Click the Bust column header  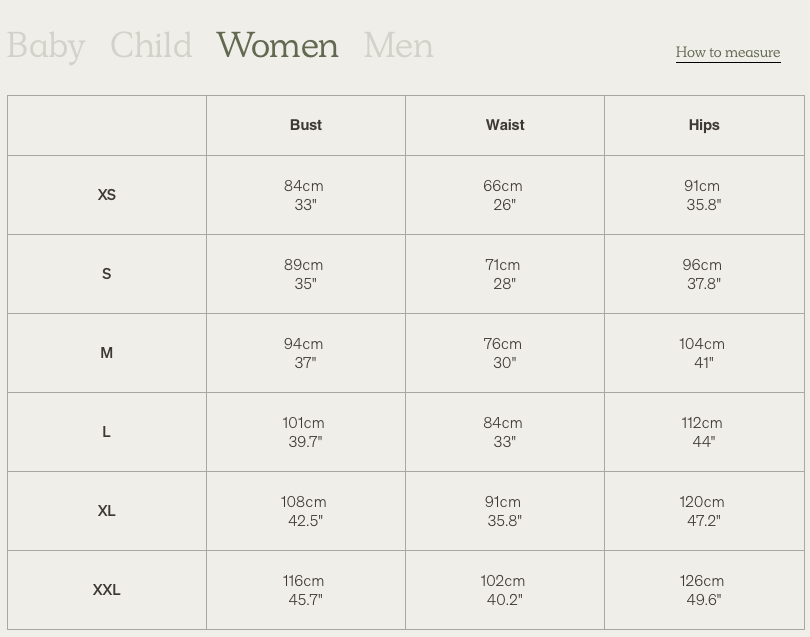[306, 125]
